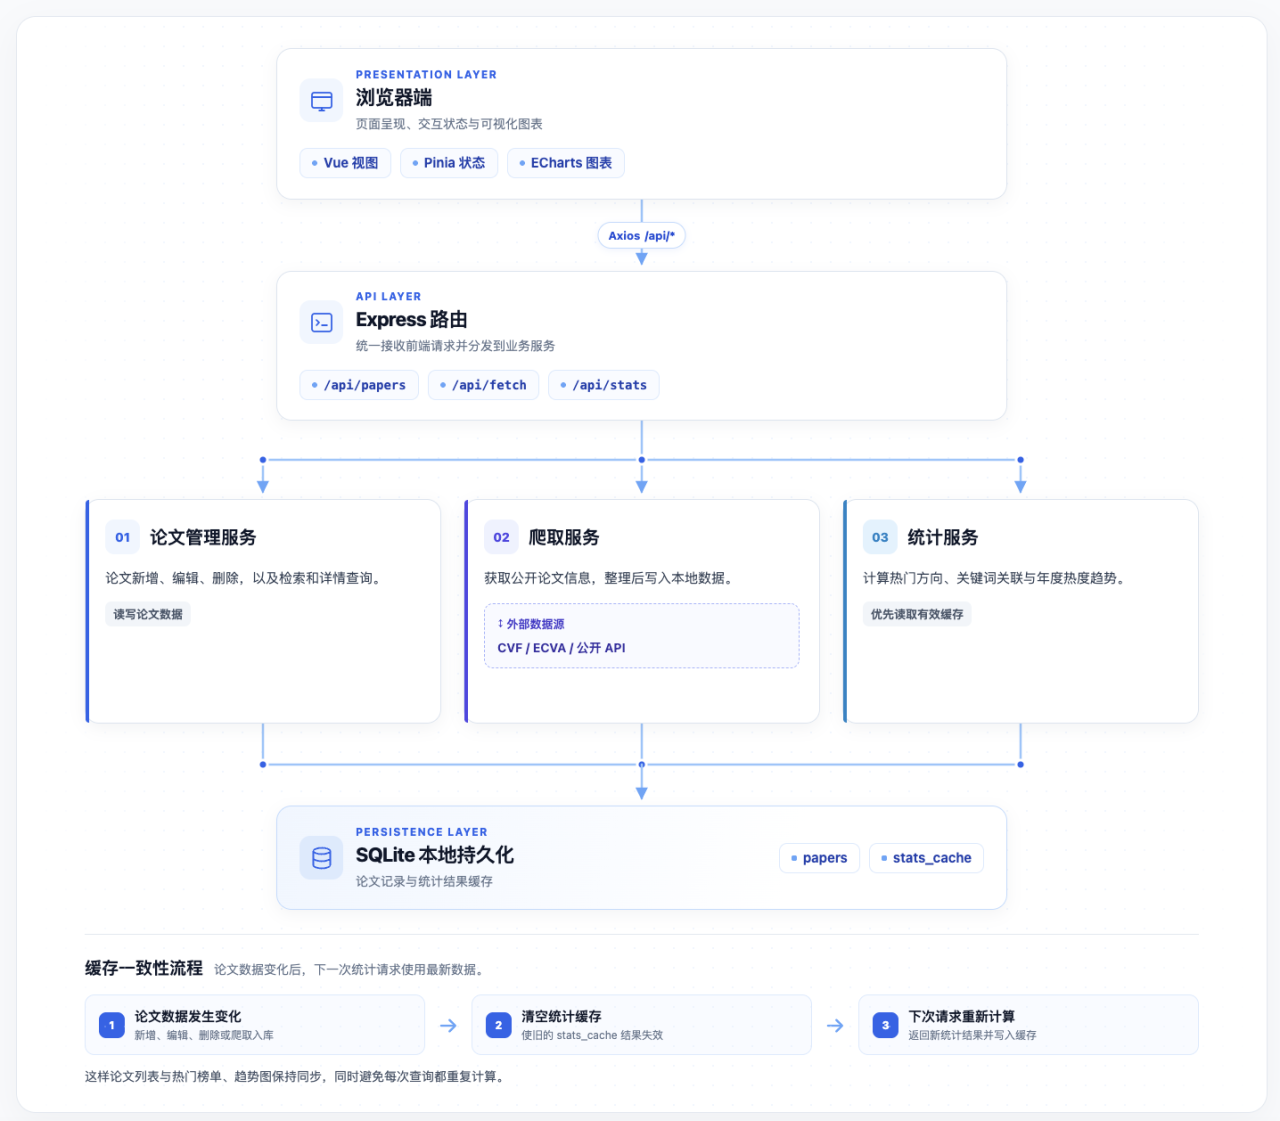Select the stats_cache table chip
Screen dimensions: 1280x1121
(927, 858)
